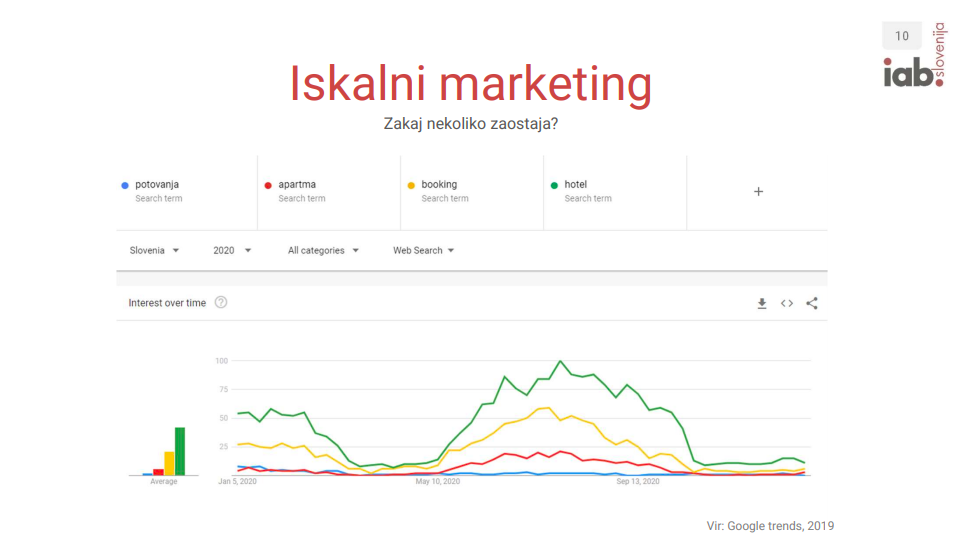Screen dimensions: 965x549
Task: Click the red dot beside apartma
Action: point(268,185)
